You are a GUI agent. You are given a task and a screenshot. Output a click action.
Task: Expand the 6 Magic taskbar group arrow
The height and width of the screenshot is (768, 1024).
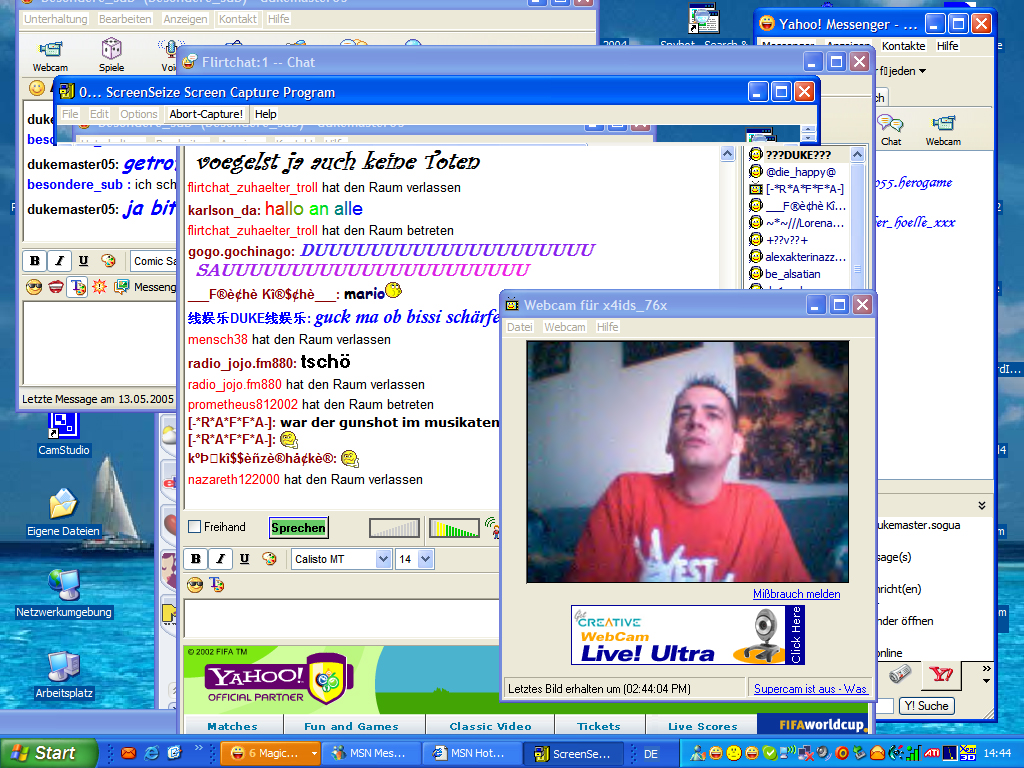pyautogui.click(x=314, y=753)
